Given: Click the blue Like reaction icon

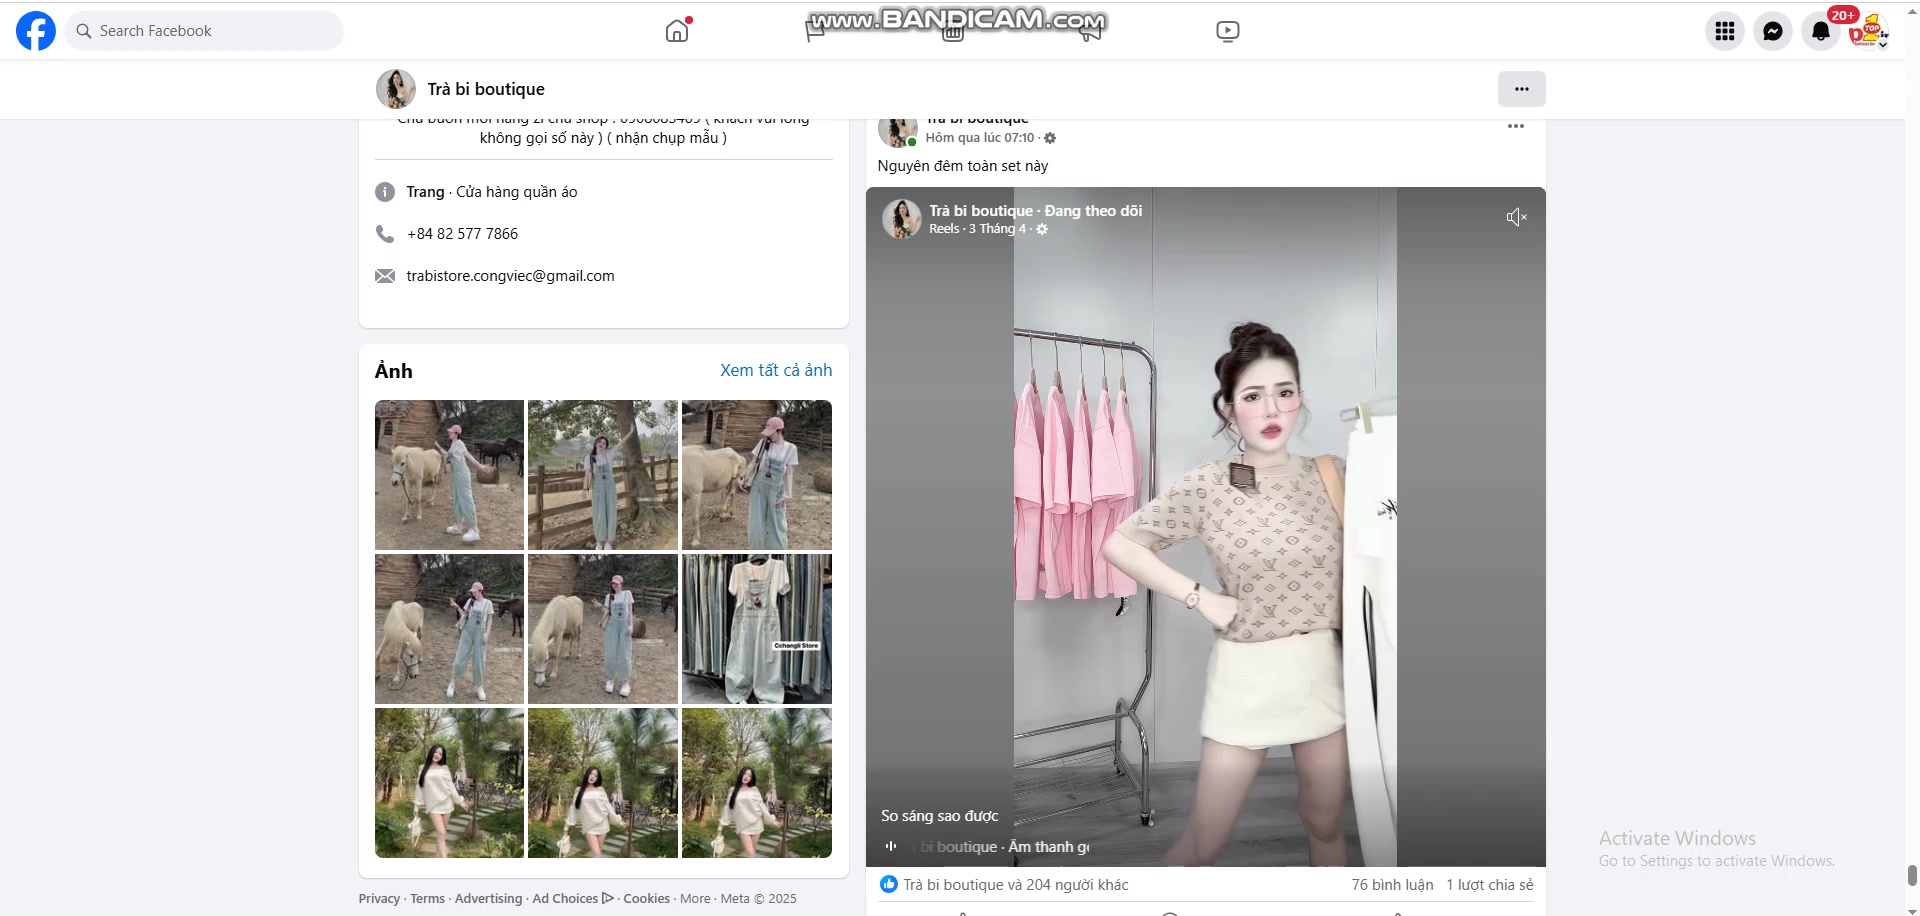Looking at the screenshot, I should (x=889, y=885).
